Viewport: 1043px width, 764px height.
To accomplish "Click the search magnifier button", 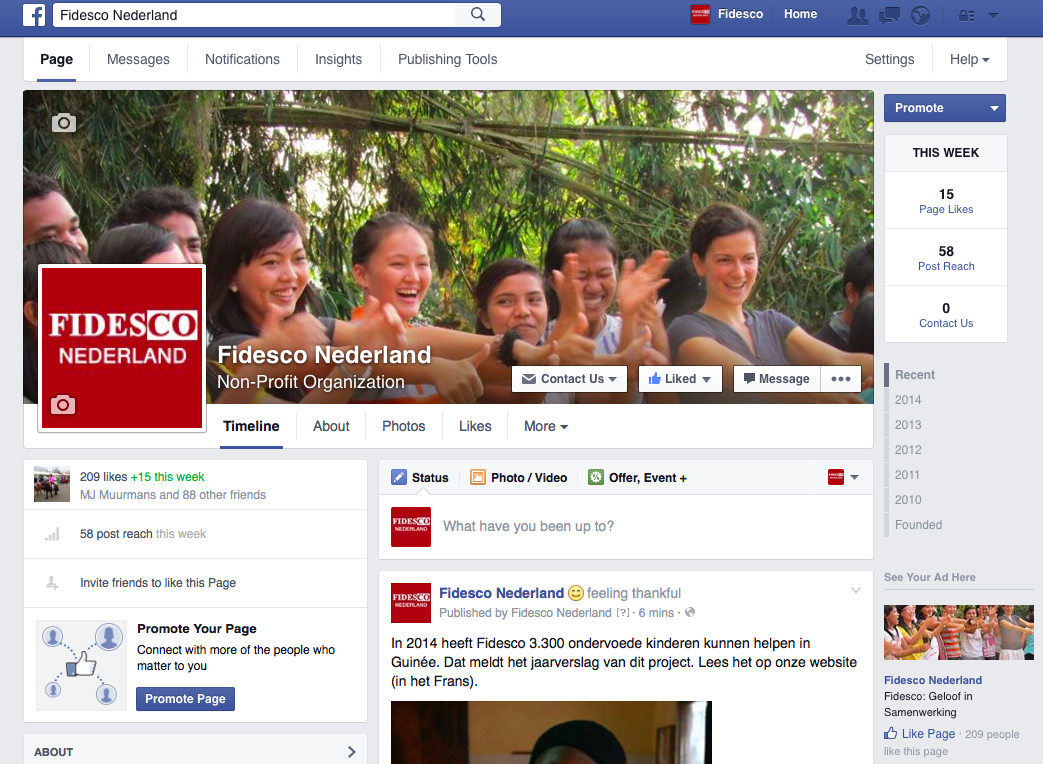I will [x=478, y=15].
